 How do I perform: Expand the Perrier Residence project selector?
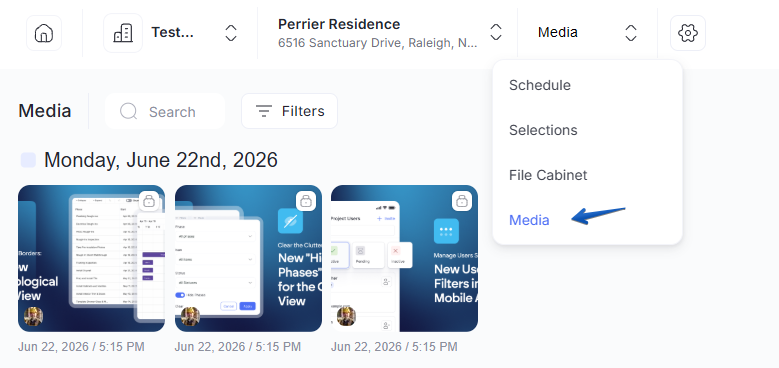coord(496,33)
